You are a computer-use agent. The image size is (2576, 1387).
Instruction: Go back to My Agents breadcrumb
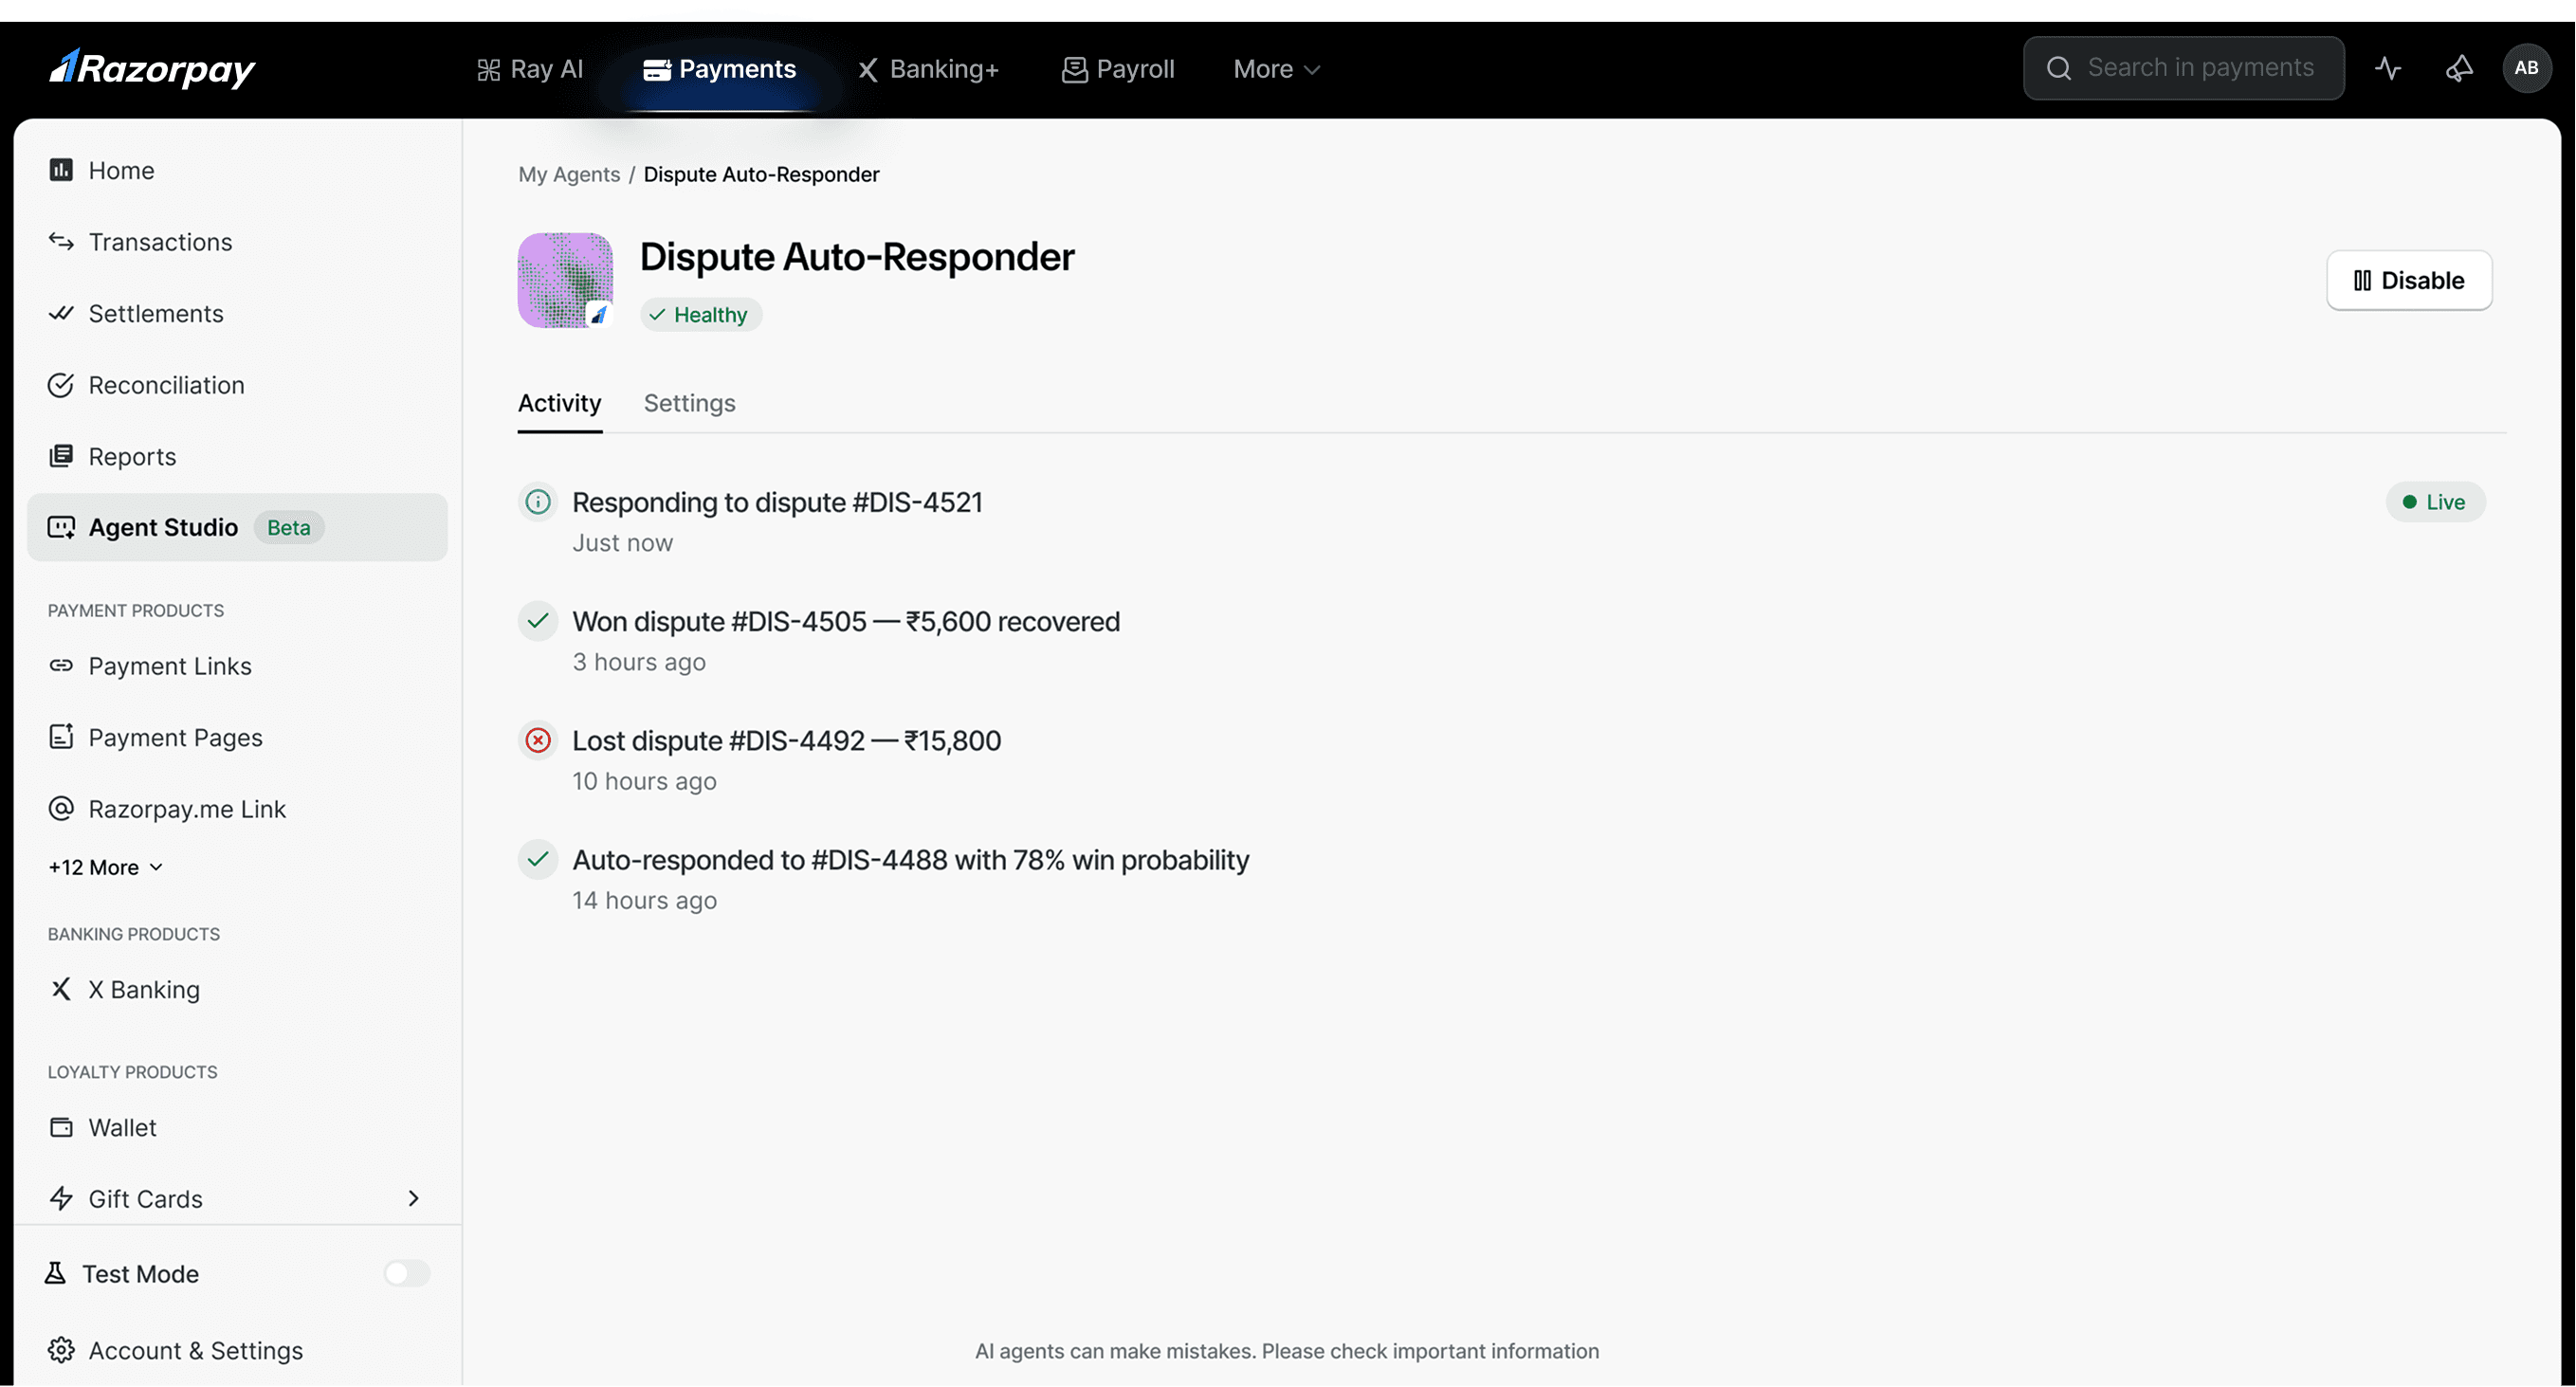pos(569,174)
